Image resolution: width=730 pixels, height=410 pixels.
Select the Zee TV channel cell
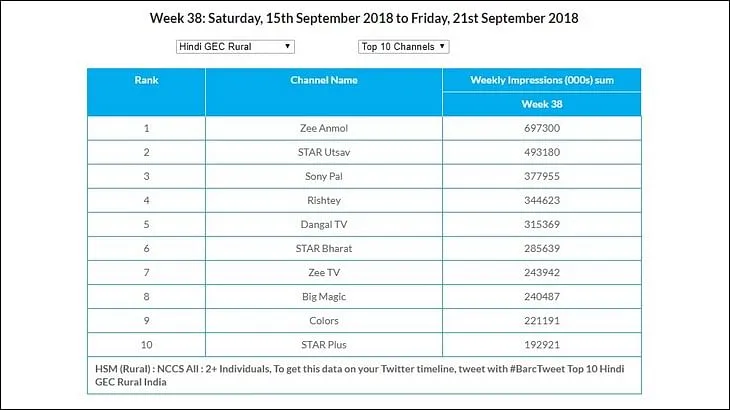[324, 273]
